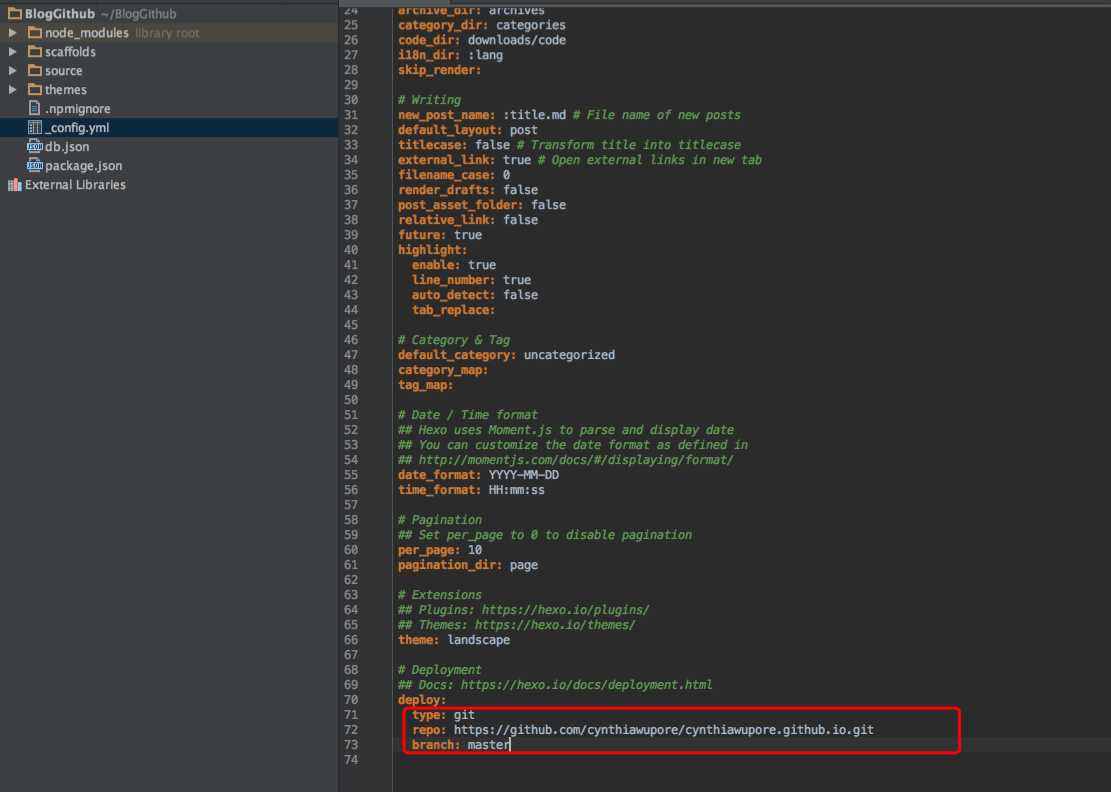The height and width of the screenshot is (792, 1111).
Task: Click 'external_link:' key
Action: (x=446, y=160)
